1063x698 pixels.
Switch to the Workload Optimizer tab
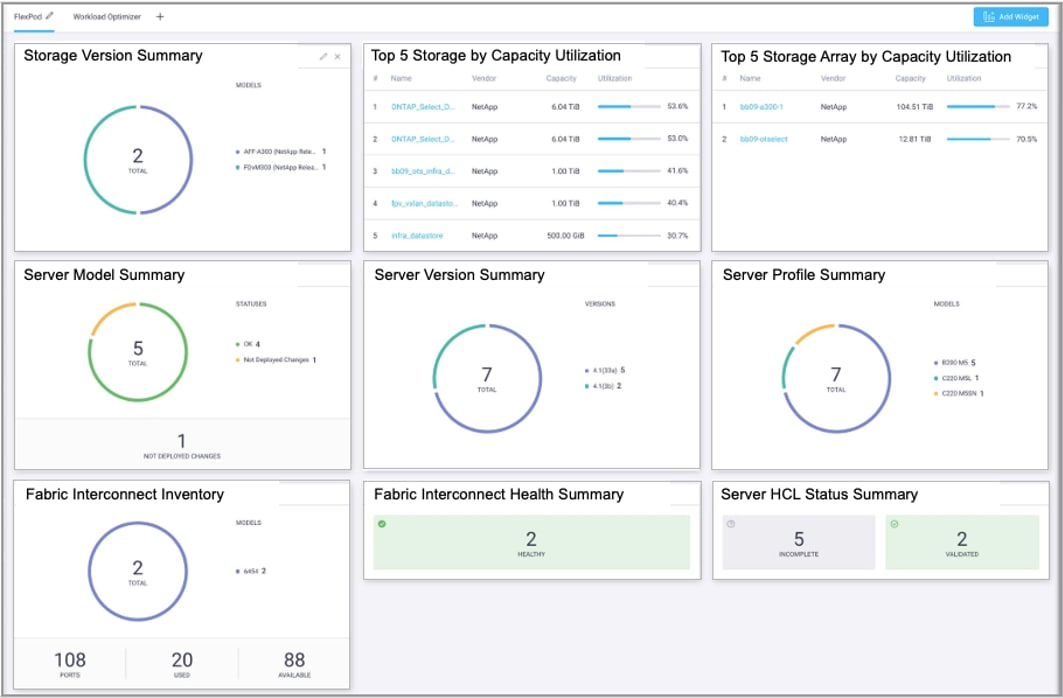point(107,17)
